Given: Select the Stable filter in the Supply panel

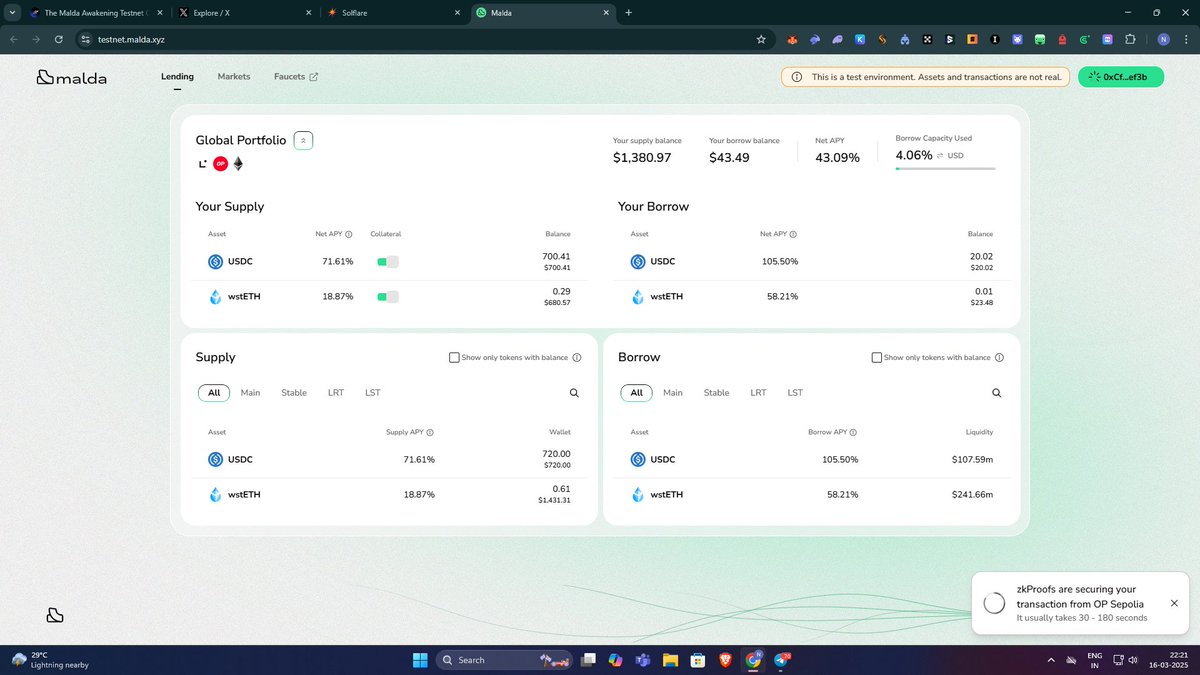Looking at the screenshot, I should click(294, 393).
